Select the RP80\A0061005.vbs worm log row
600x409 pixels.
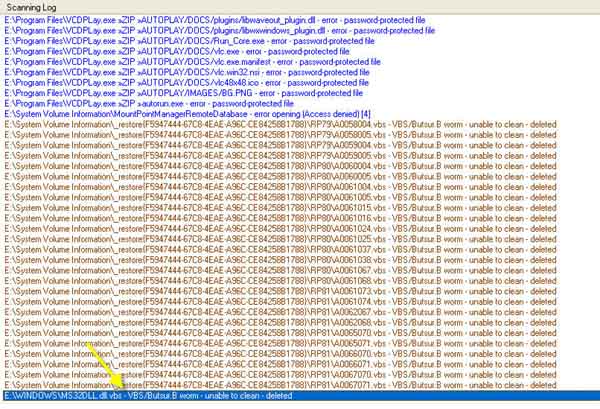pos(280,197)
